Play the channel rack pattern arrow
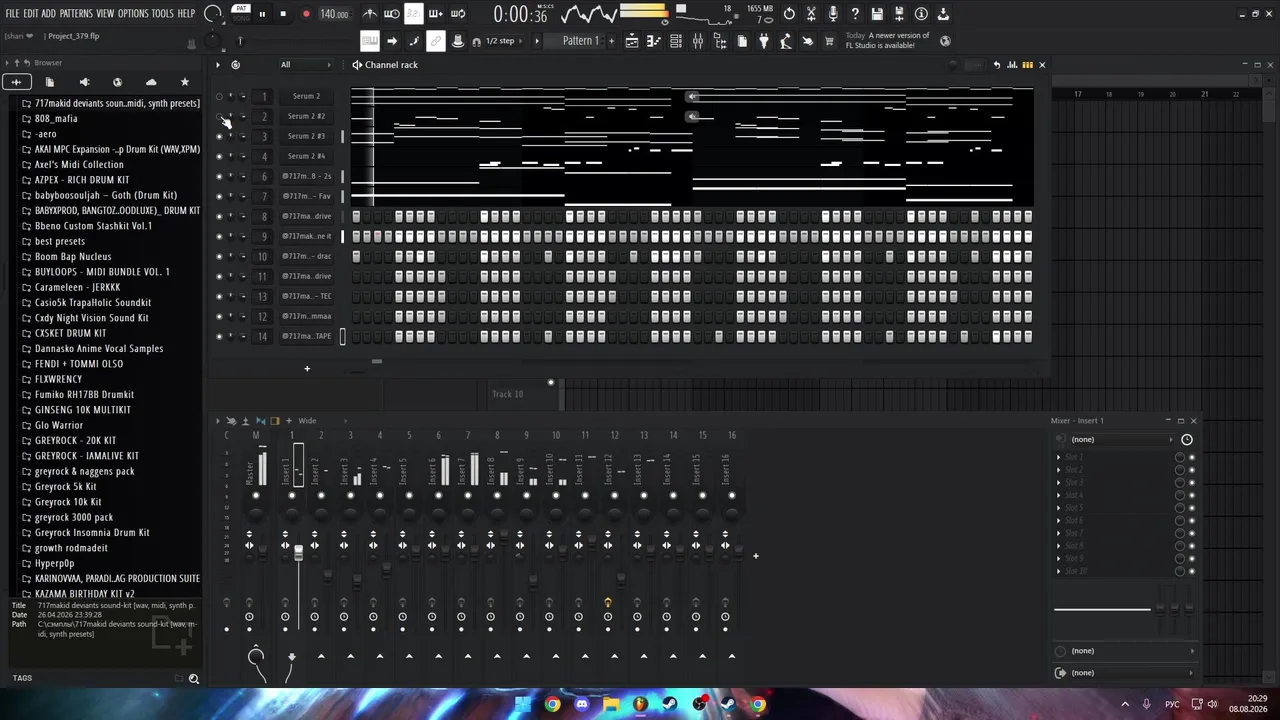 pyautogui.click(x=218, y=65)
